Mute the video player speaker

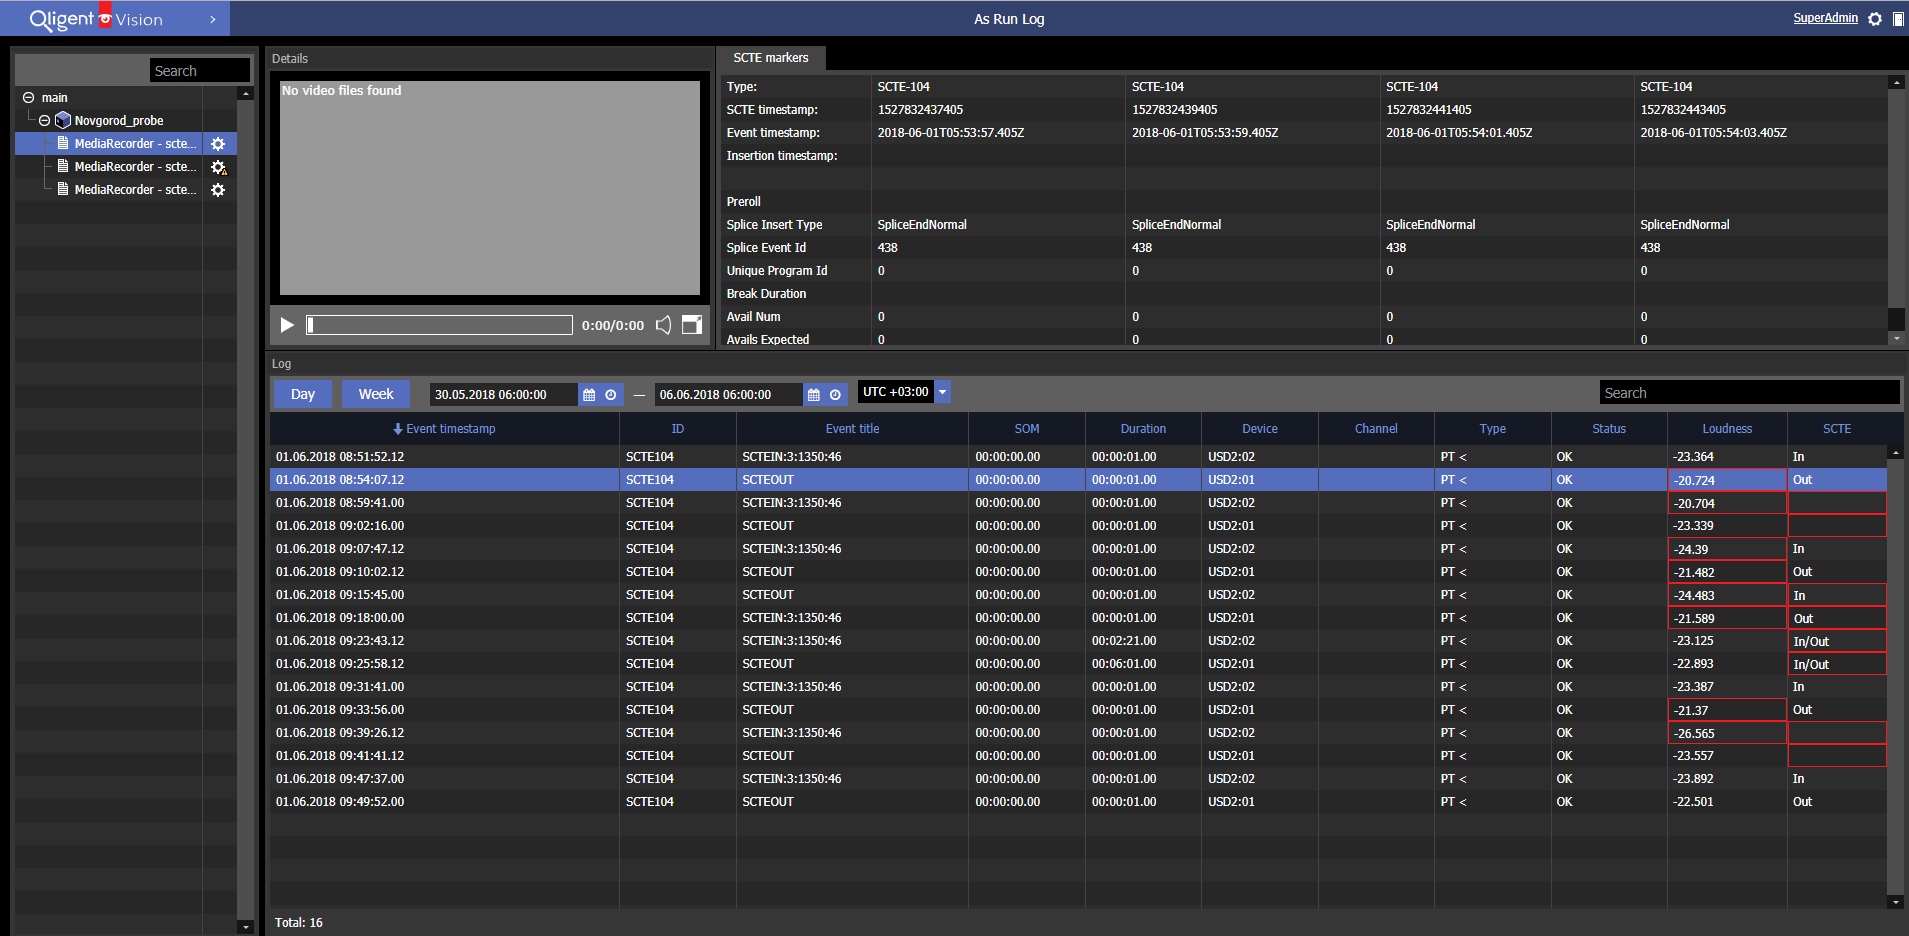click(663, 325)
